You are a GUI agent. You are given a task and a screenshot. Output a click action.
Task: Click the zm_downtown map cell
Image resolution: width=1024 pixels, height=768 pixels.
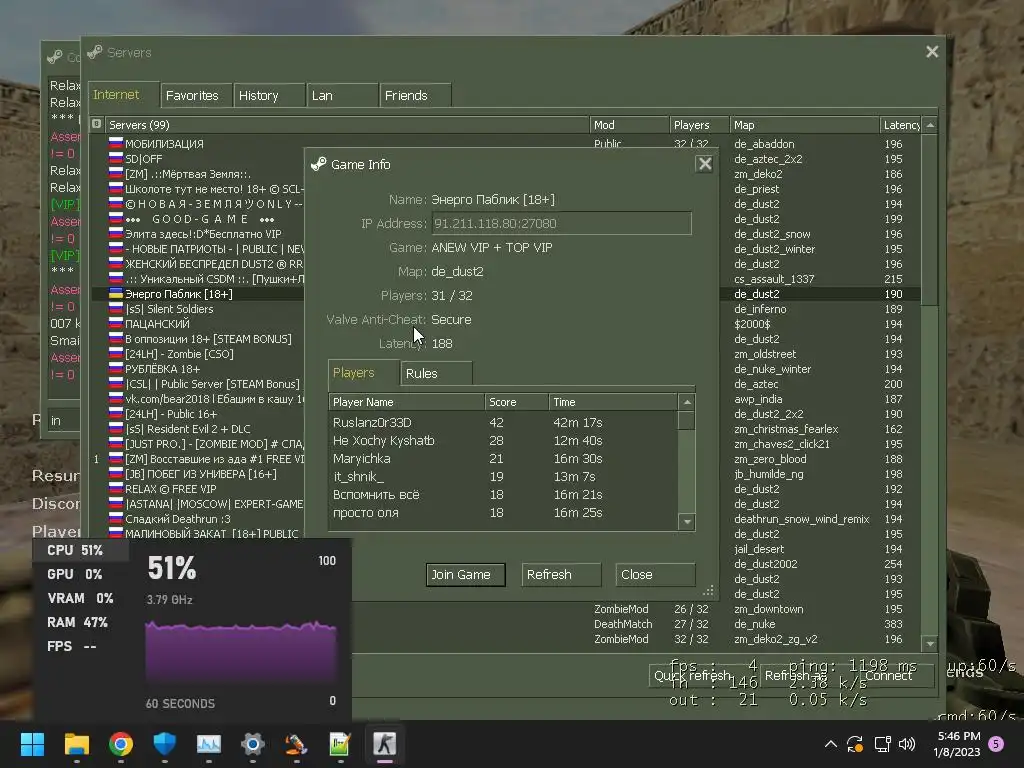click(769, 609)
